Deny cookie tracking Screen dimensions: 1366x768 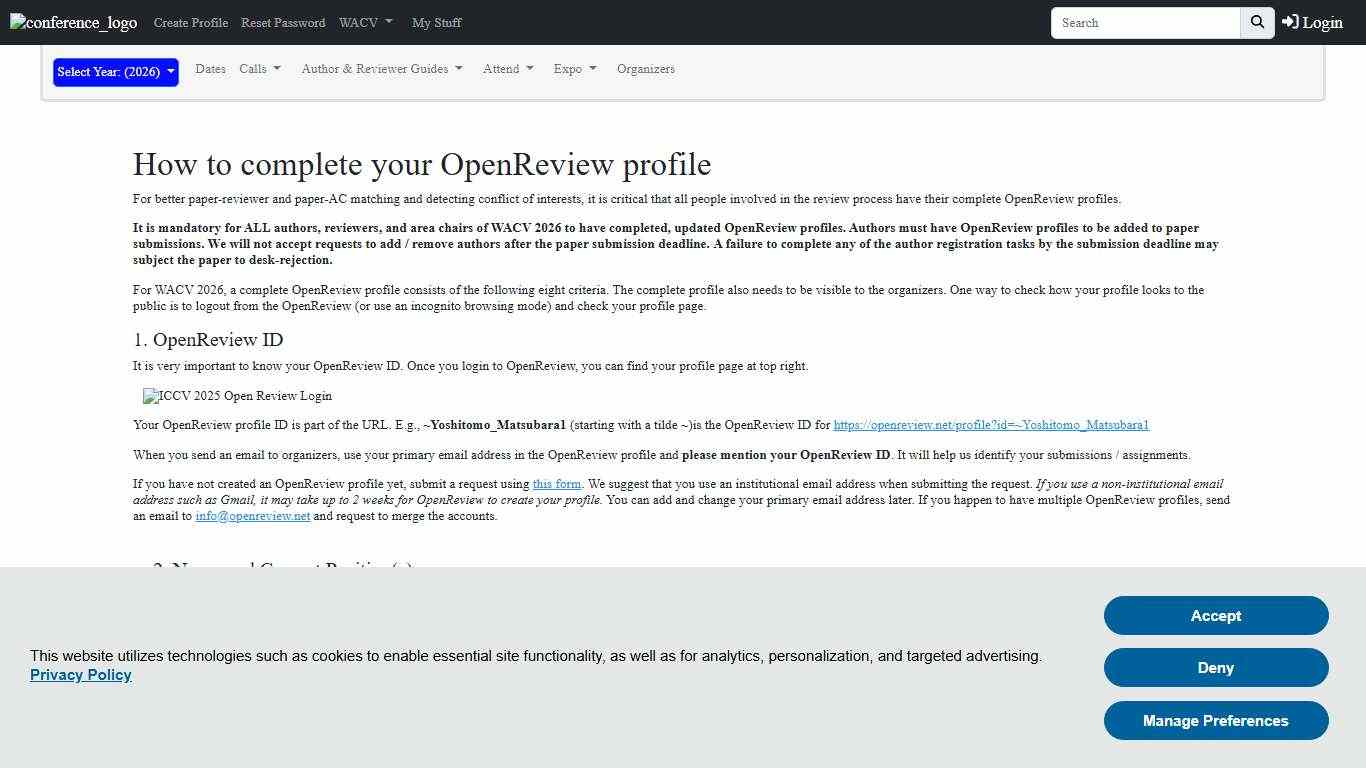pos(1215,667)
